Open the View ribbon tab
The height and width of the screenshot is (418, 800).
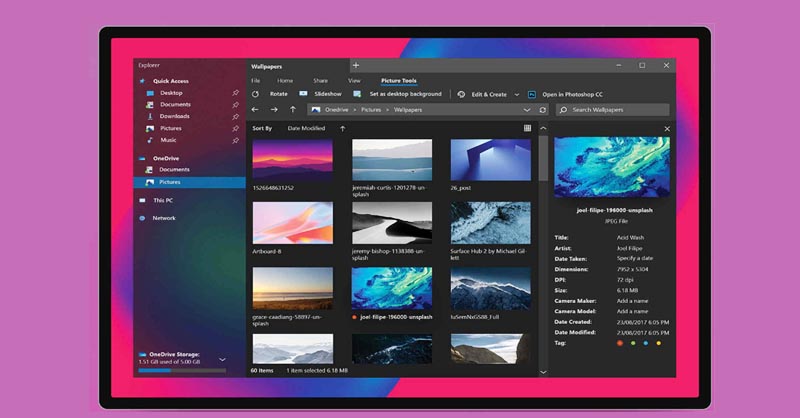(354, 81)
